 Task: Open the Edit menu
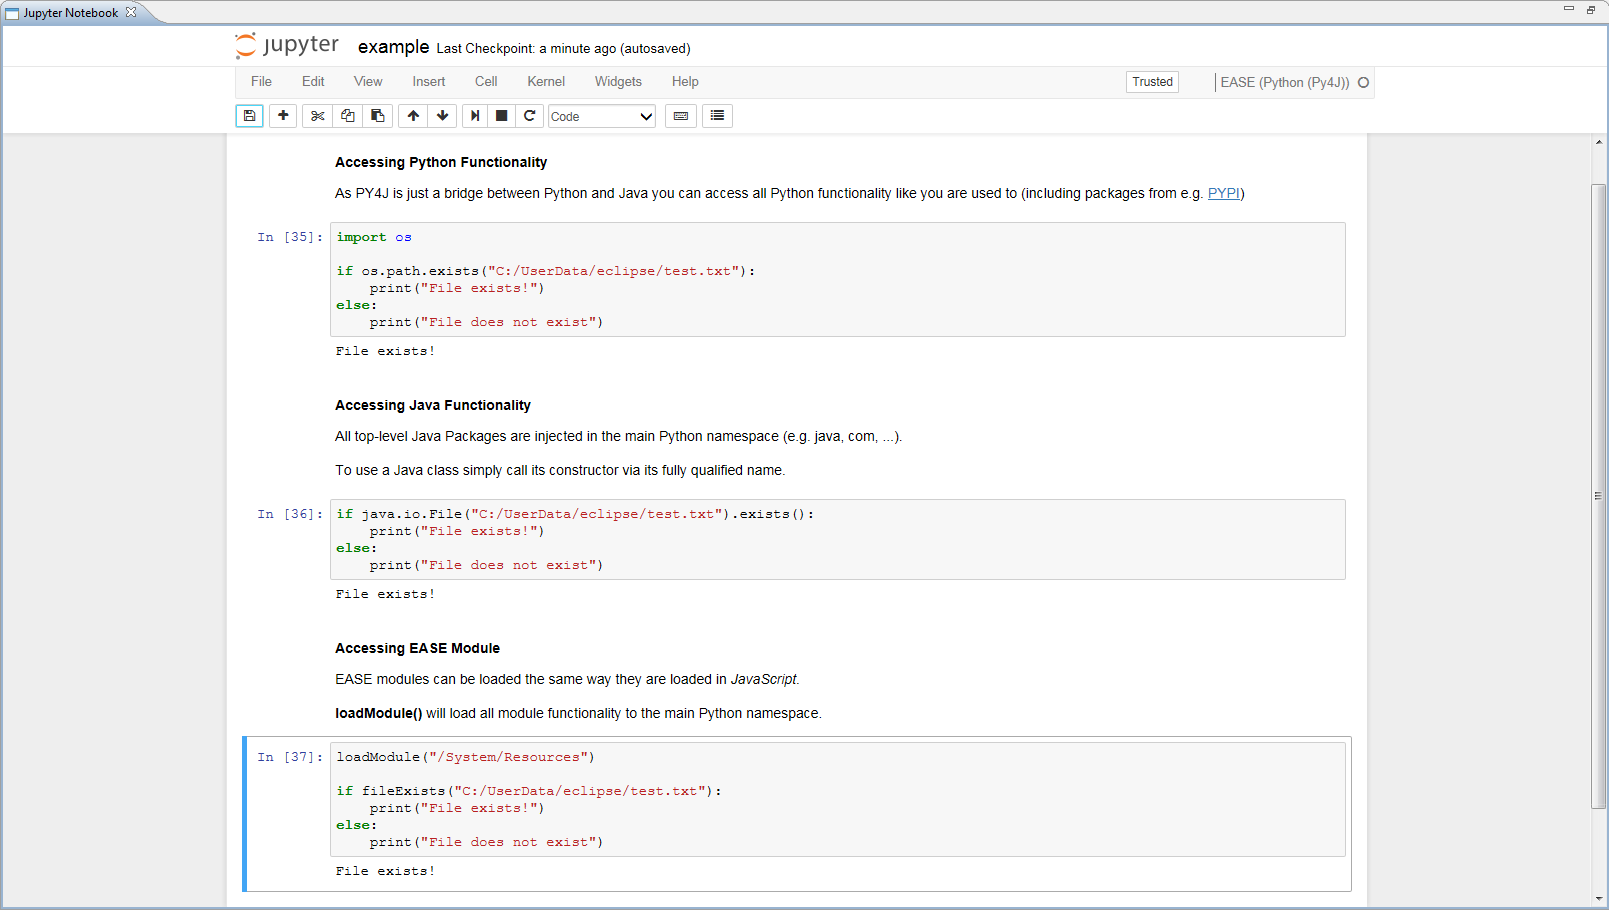pyautogui.click(x=313, y=82)
